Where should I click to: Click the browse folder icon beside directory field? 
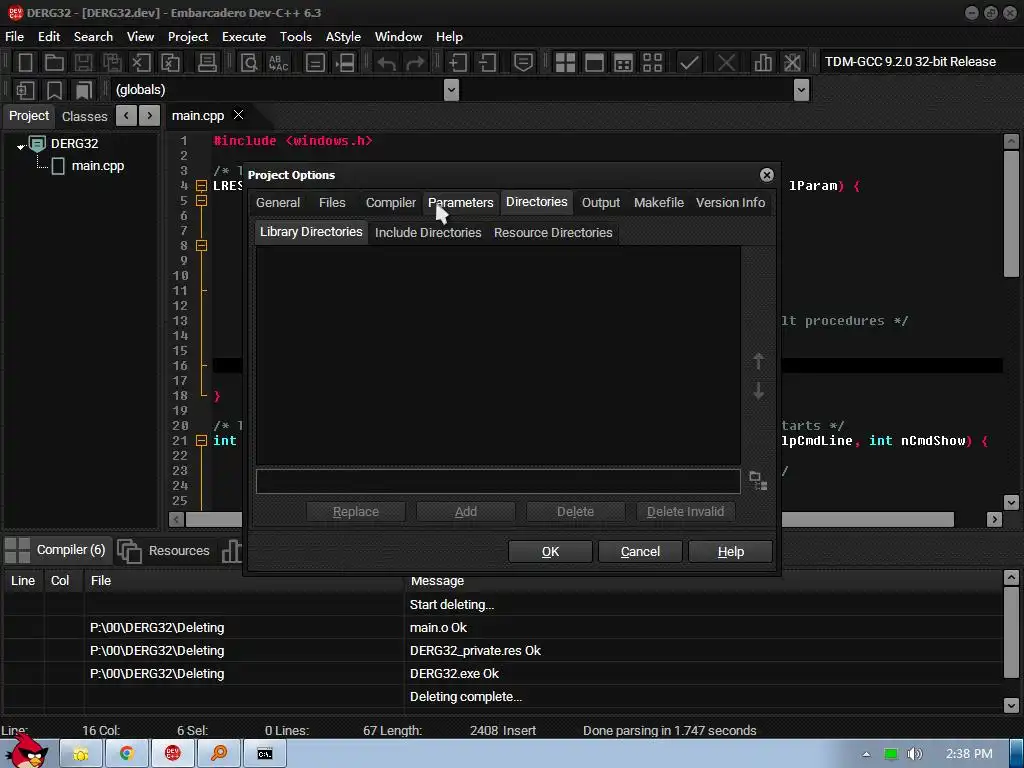point(758,481)
